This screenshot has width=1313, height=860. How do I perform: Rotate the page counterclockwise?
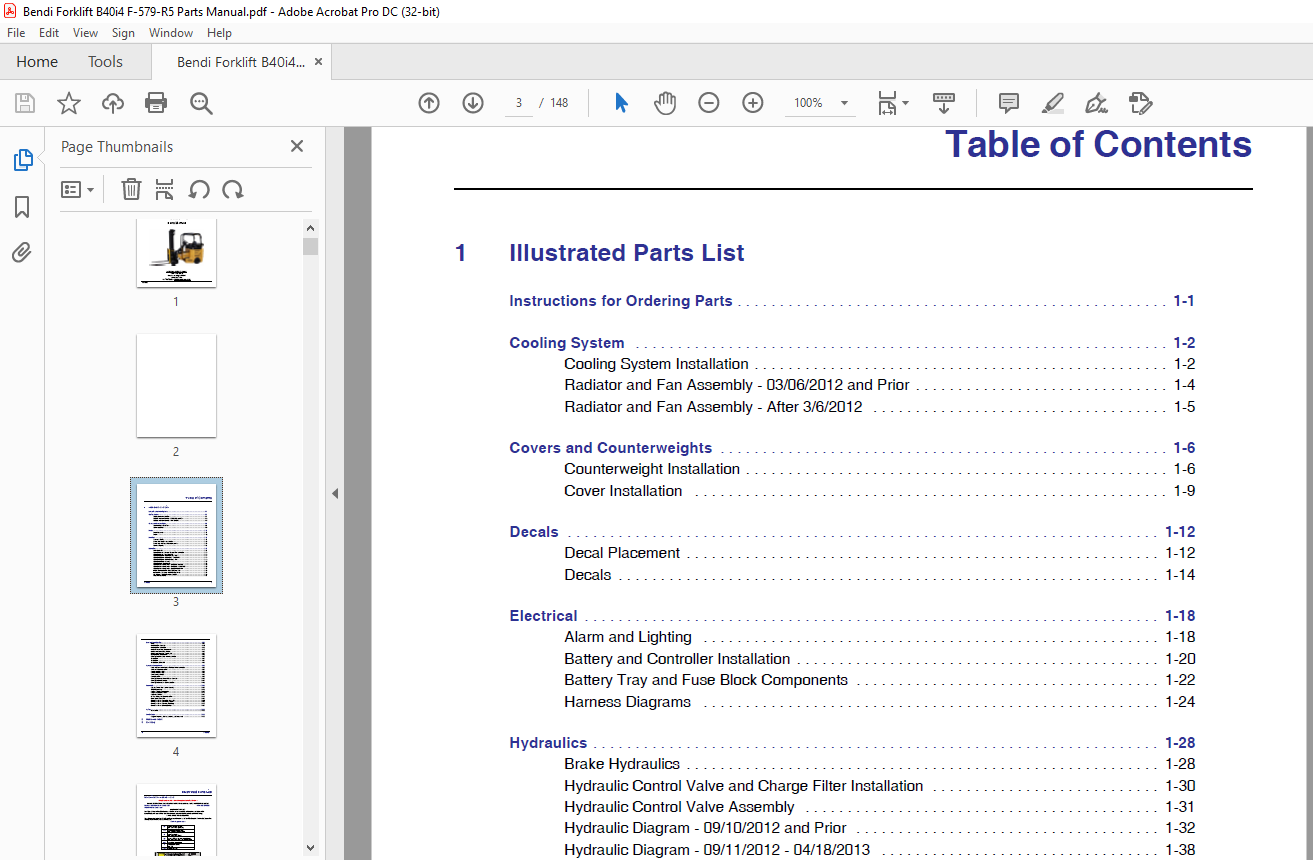(199, 189)
